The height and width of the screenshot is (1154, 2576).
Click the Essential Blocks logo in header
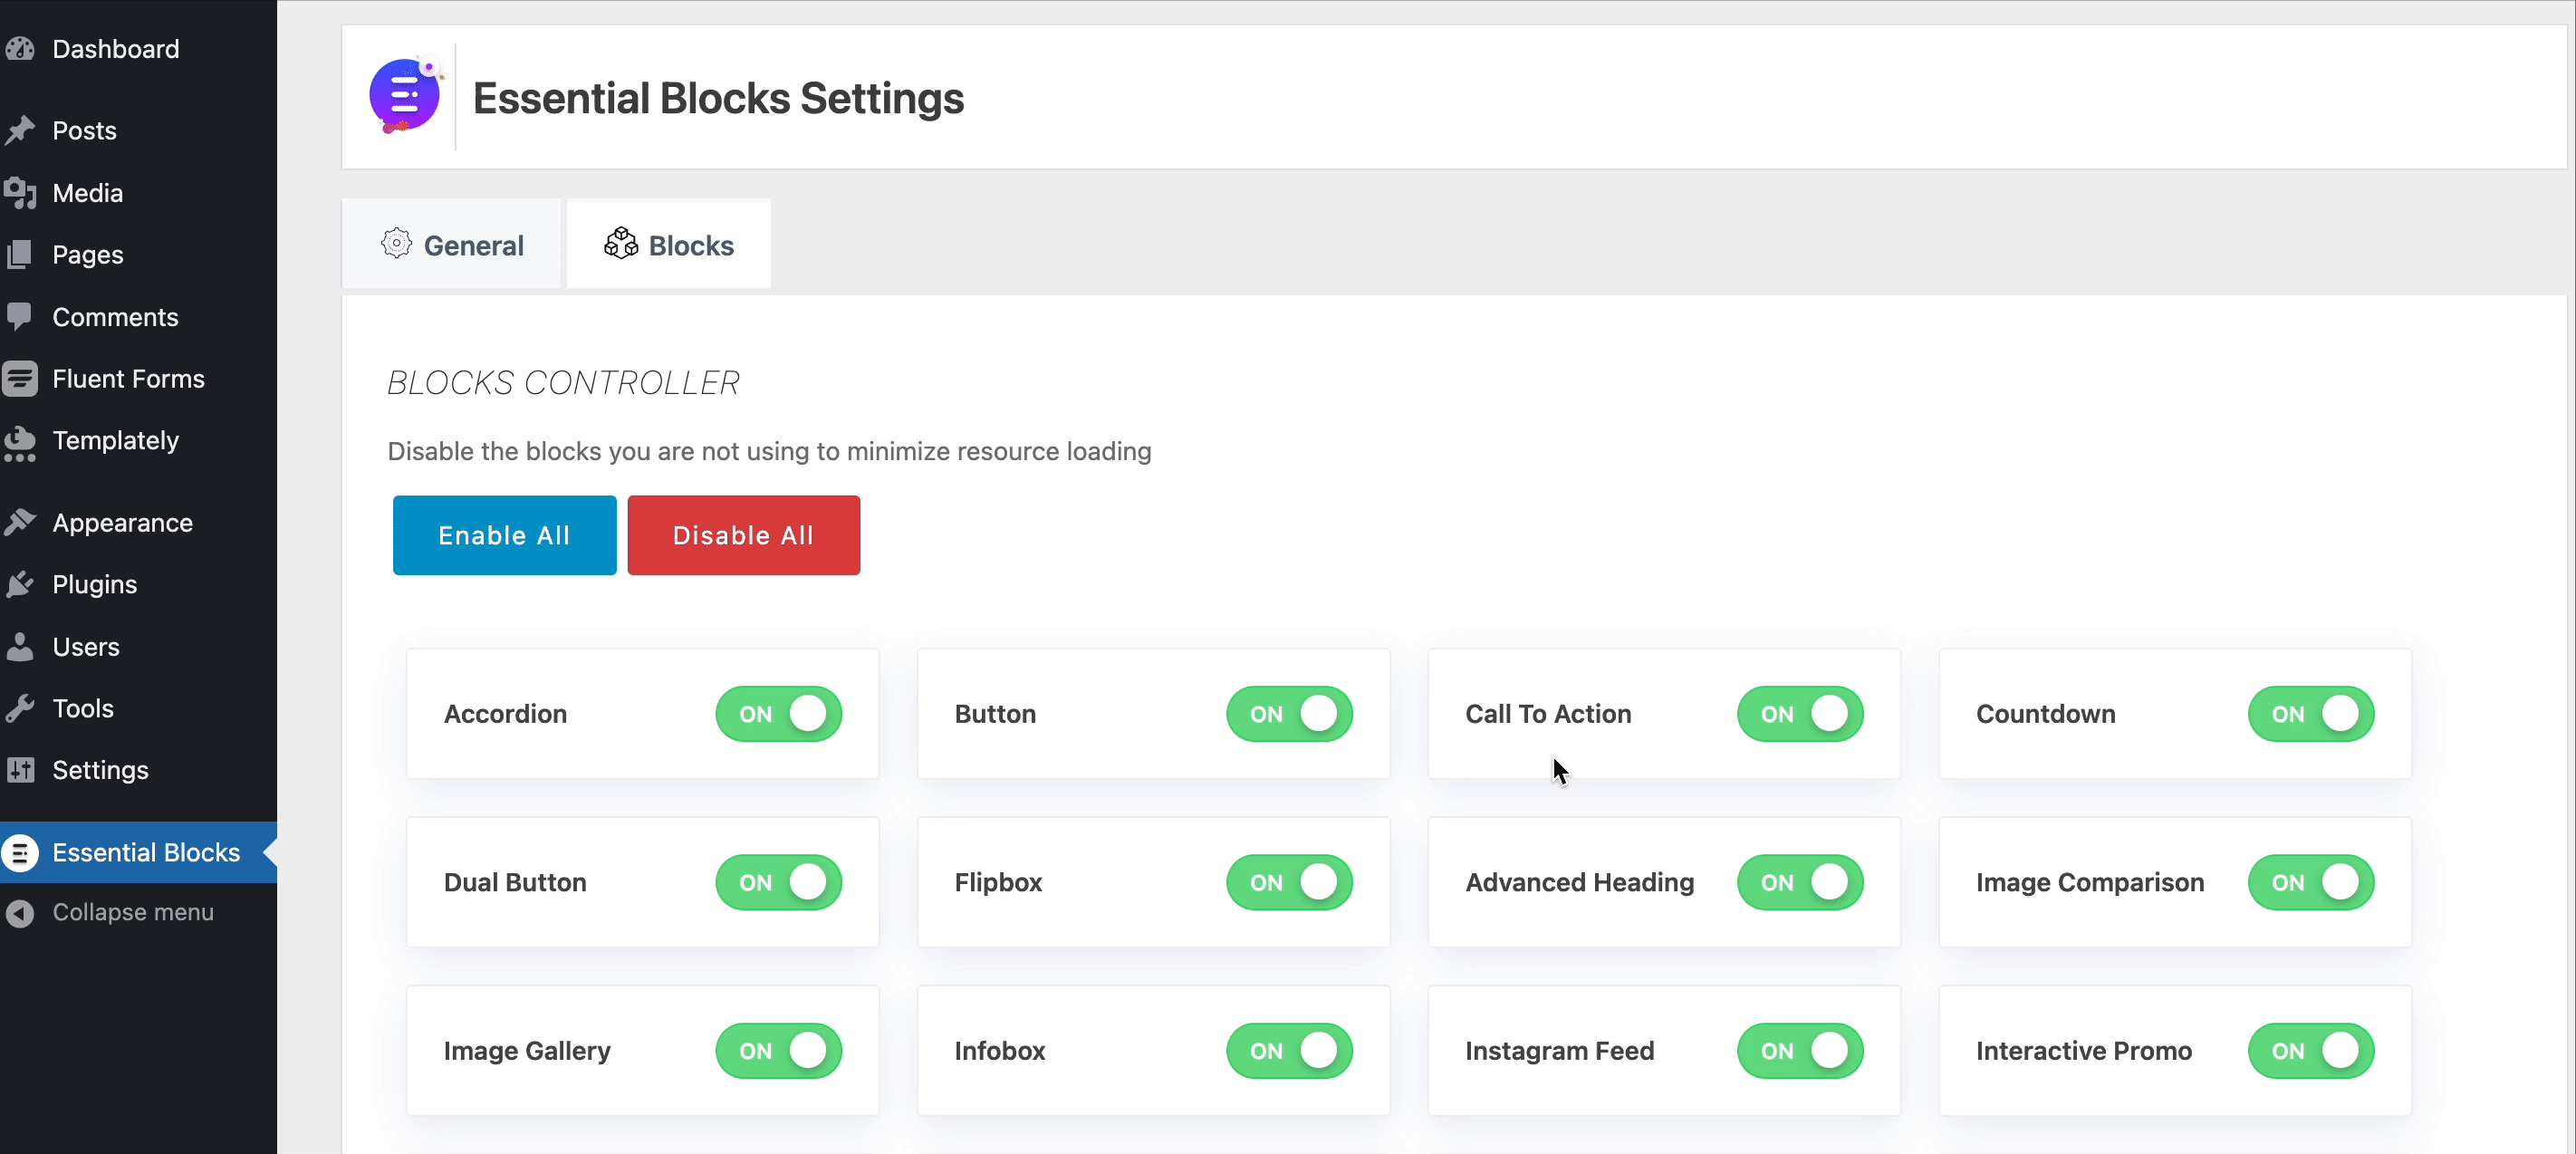tap(406, 96)
